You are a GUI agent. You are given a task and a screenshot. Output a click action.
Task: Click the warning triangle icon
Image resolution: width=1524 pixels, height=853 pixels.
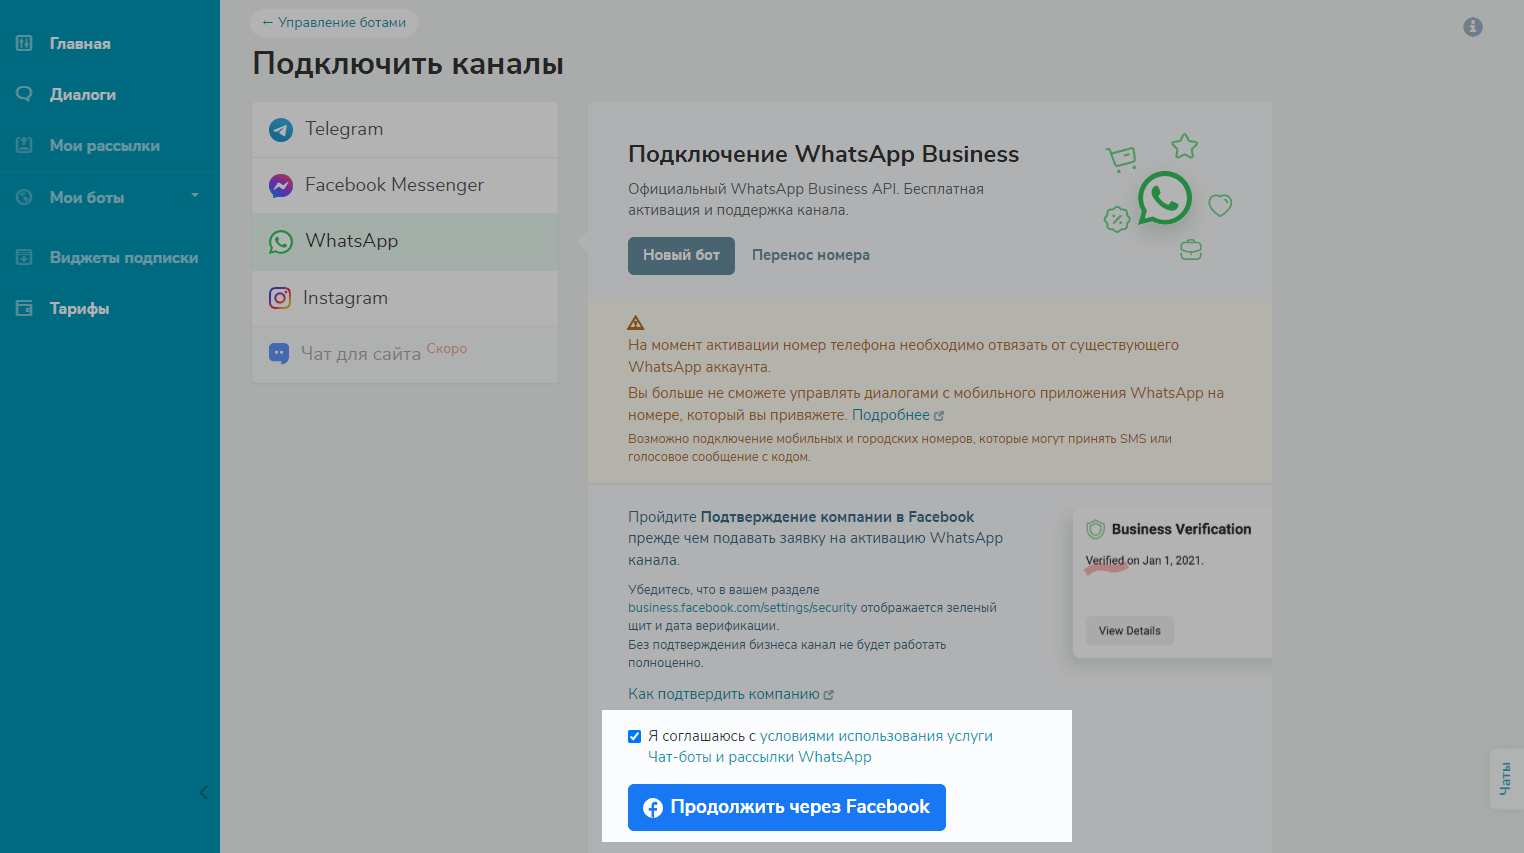[636, 322]
